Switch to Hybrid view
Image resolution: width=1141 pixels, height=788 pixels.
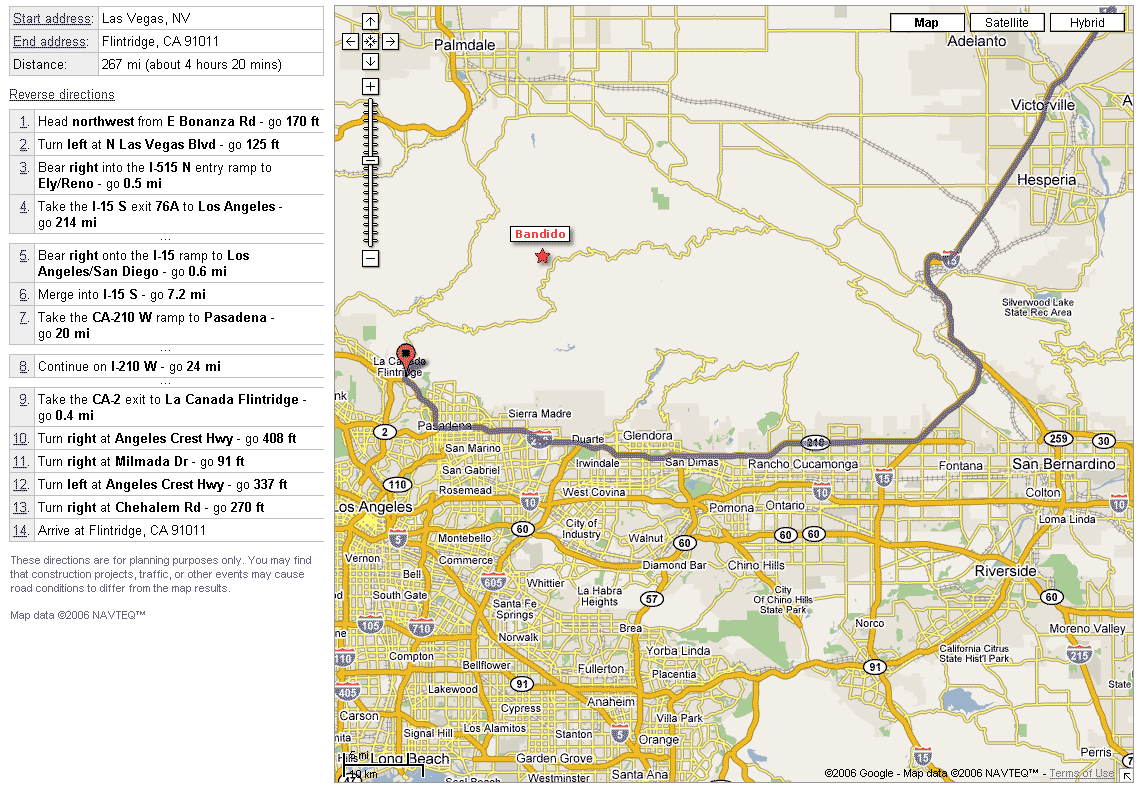tap(1086, 22)
